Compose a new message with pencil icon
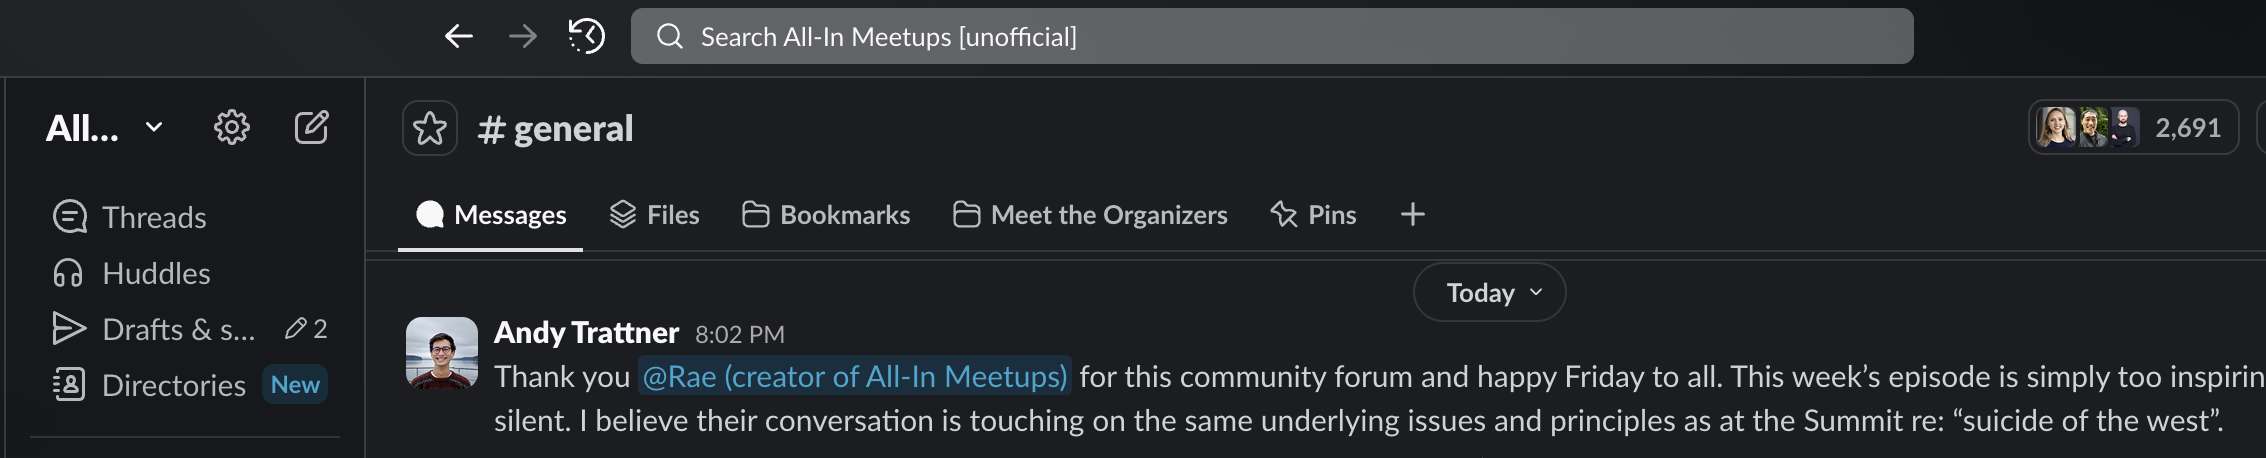Screen dimensions: 2266x458 (311, 128)
